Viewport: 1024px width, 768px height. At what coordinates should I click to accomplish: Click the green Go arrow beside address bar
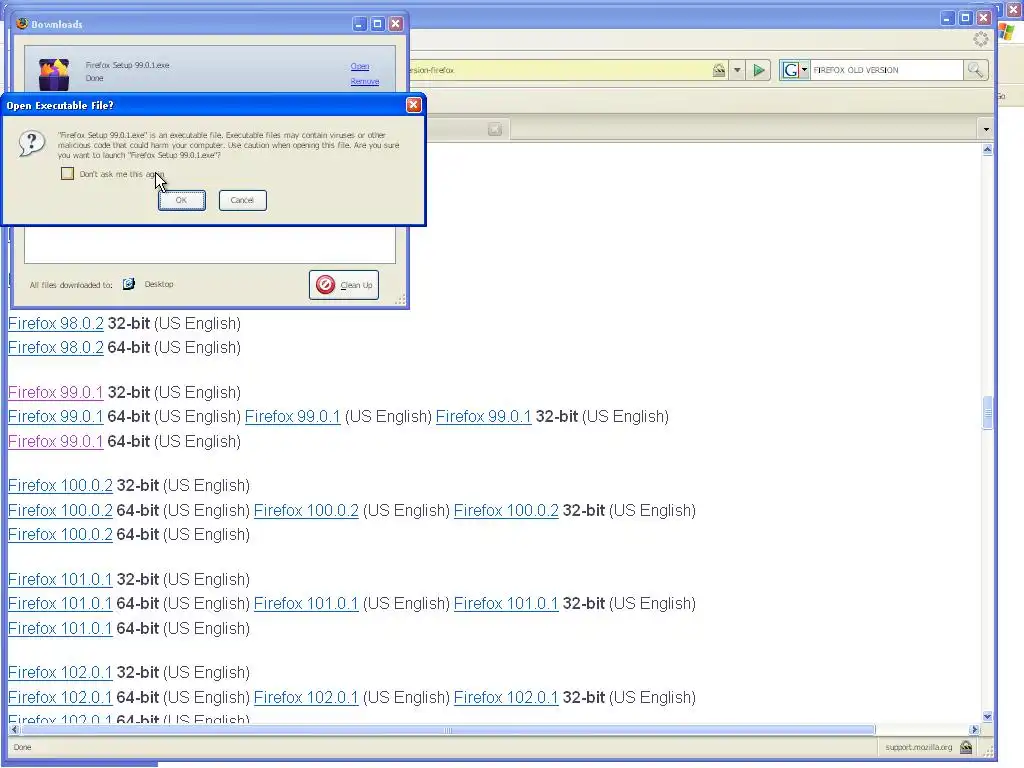(758, 70)
